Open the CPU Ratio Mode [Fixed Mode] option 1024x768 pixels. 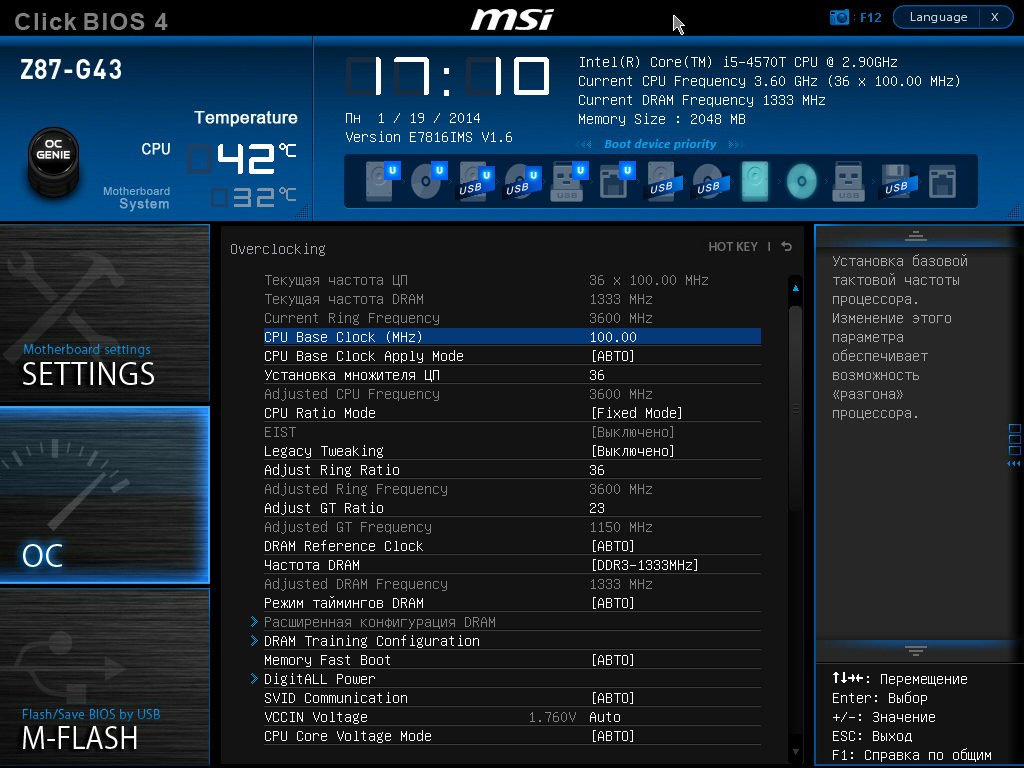512,413
